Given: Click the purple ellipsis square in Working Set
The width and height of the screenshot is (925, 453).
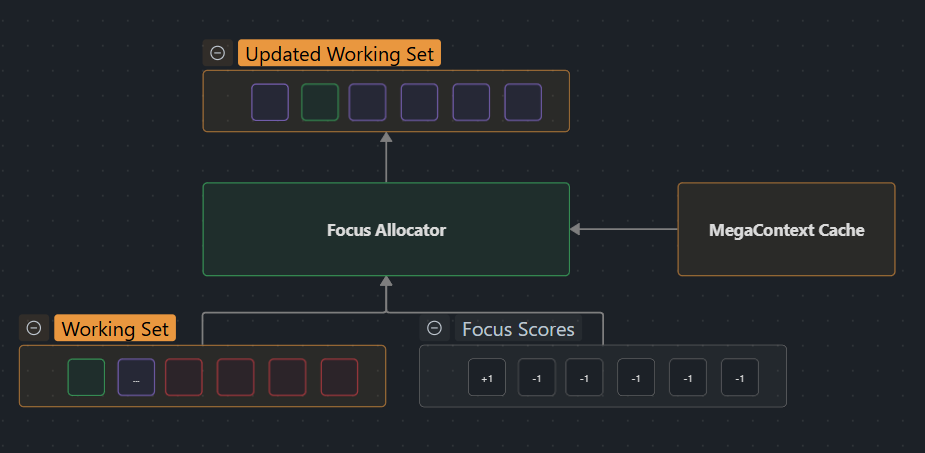Looking at the screenshot, I should 136,377.
